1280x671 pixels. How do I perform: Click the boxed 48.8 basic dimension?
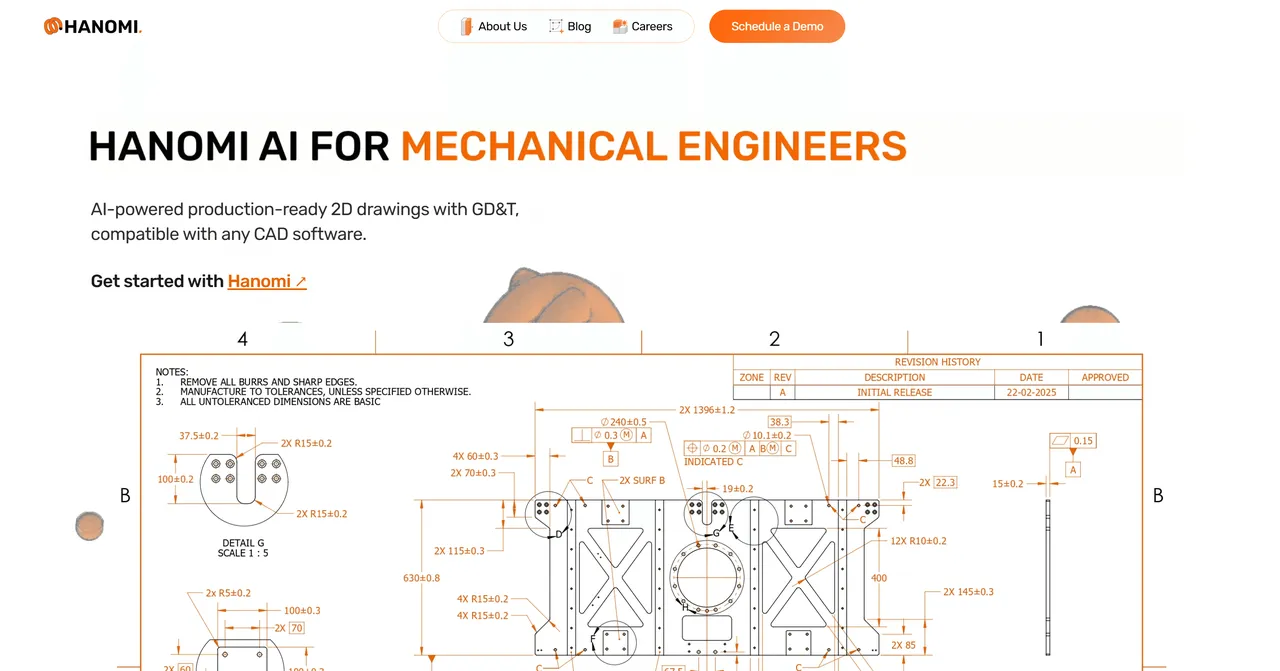903,461
